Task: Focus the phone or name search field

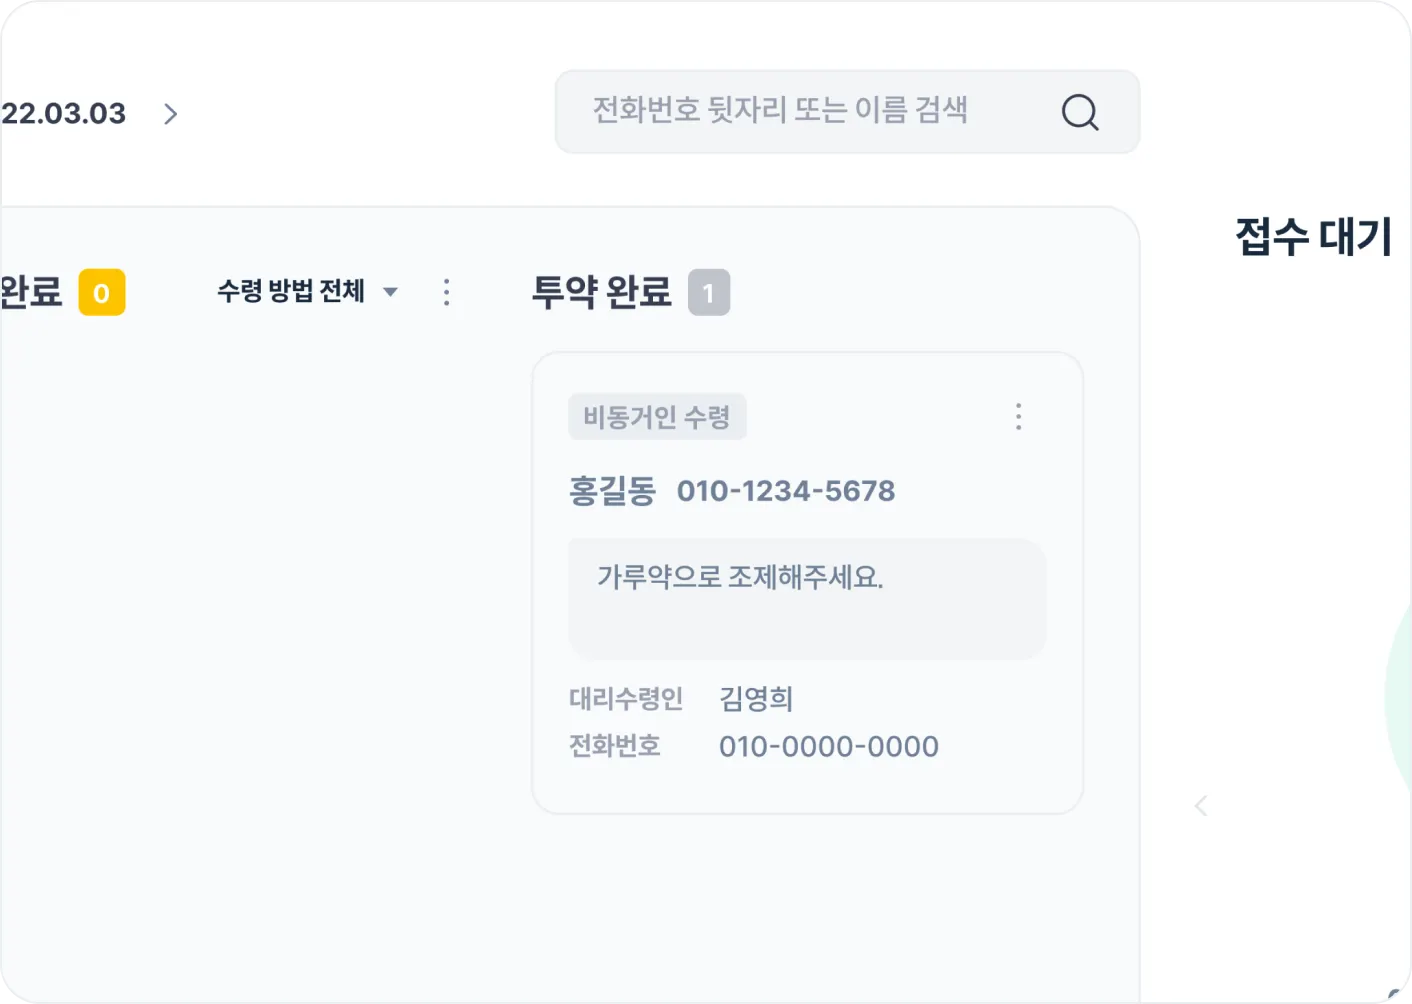Action: (800, 111)
